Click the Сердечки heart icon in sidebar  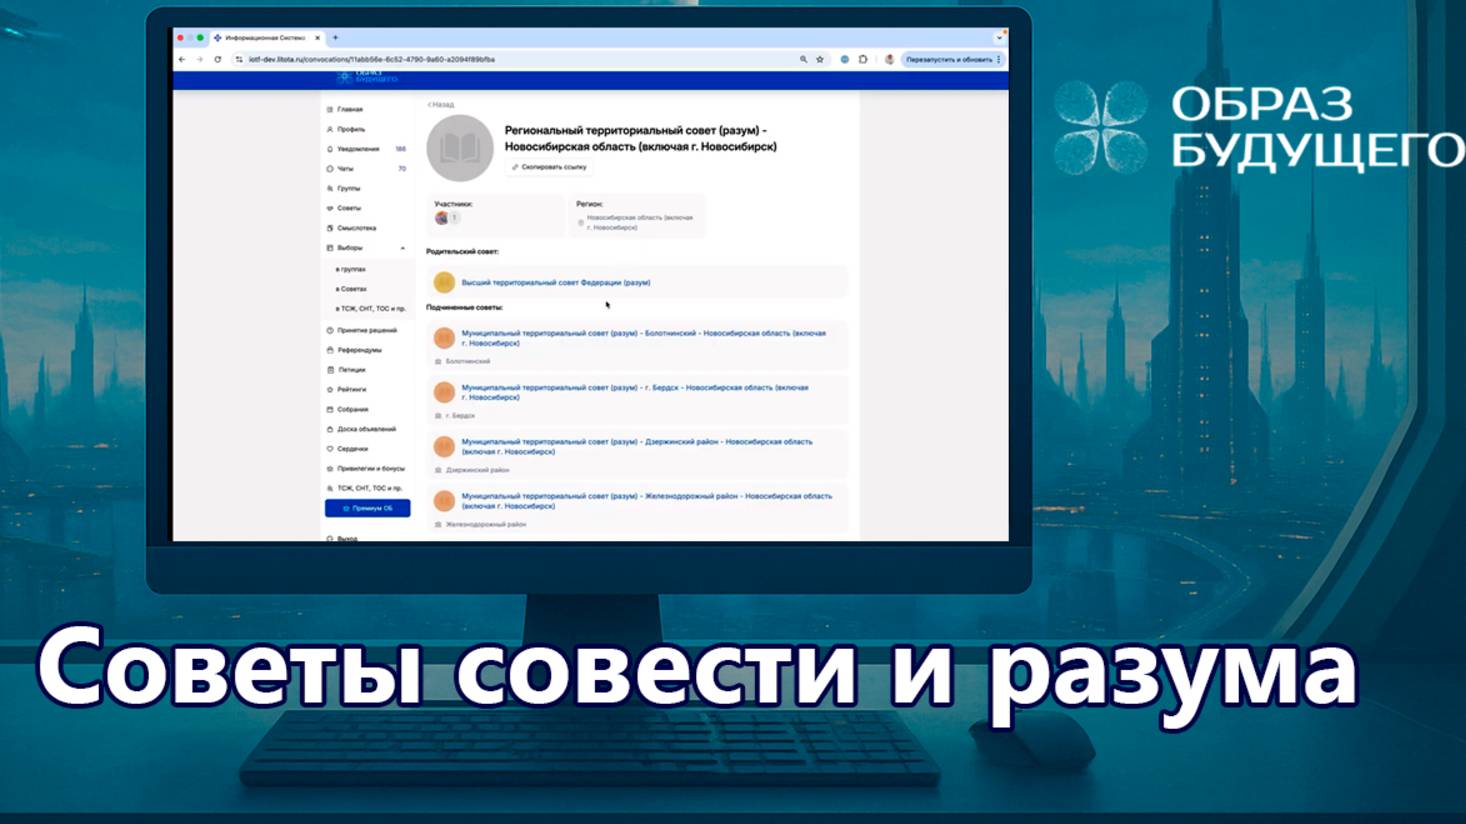pos(330,449)
